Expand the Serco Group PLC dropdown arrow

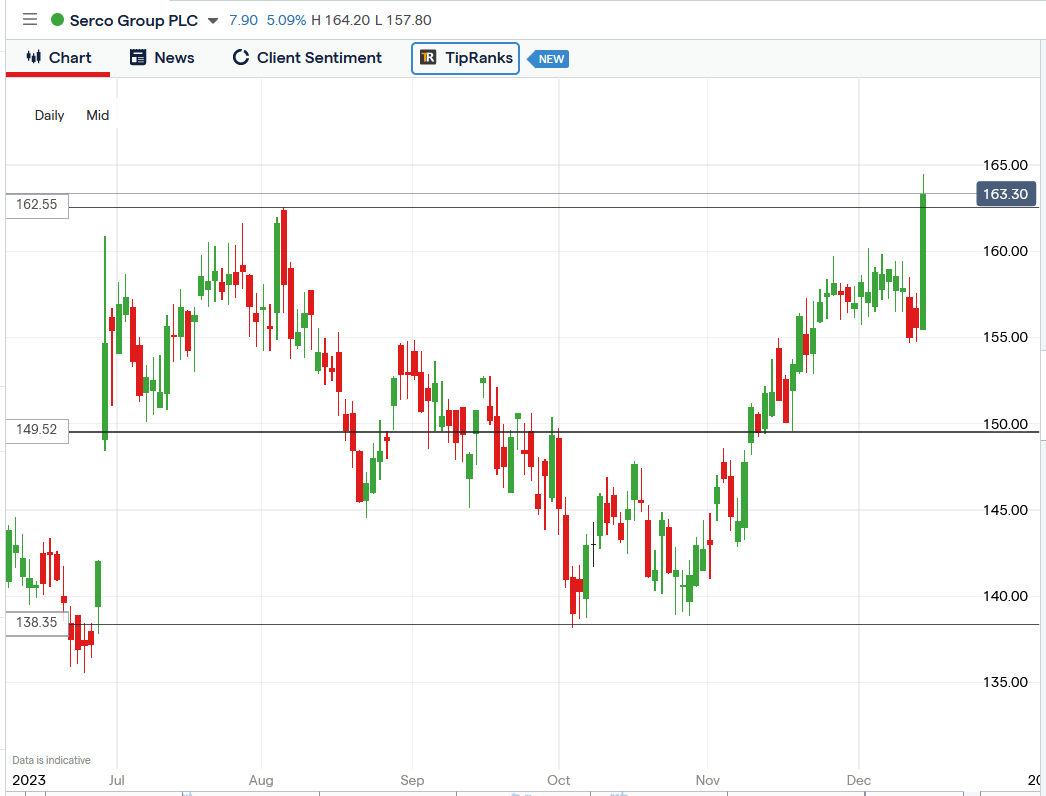(213, 21)
